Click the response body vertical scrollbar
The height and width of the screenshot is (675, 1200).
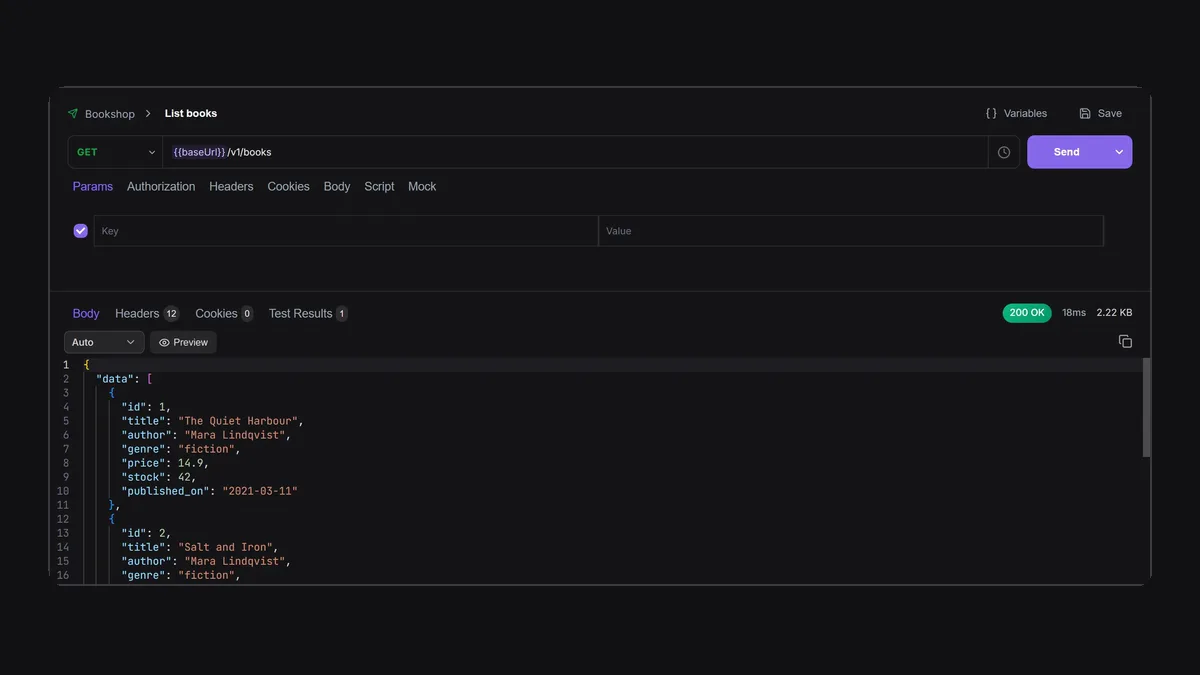[x=1146, y=407]
